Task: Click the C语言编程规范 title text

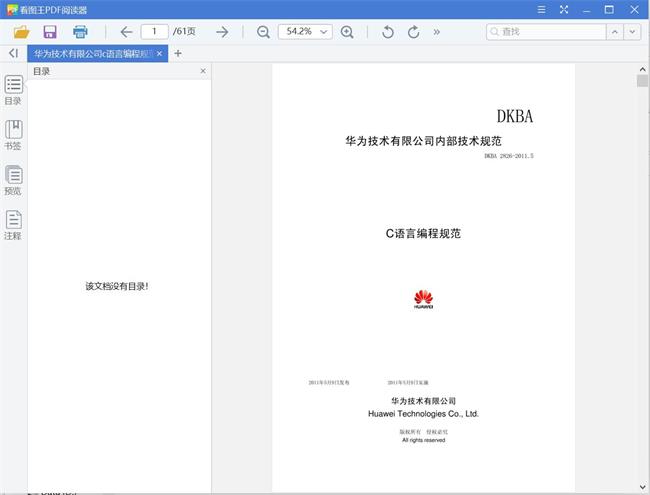Action: (423, 233)
